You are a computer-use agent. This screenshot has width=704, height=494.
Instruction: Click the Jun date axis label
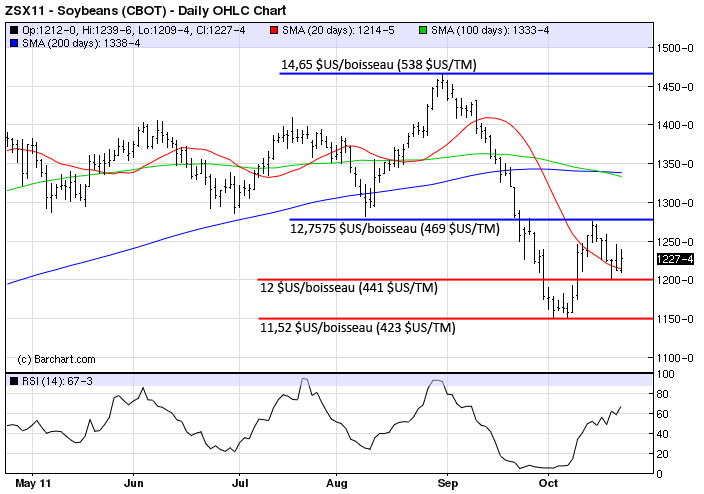tap(132, 482)
